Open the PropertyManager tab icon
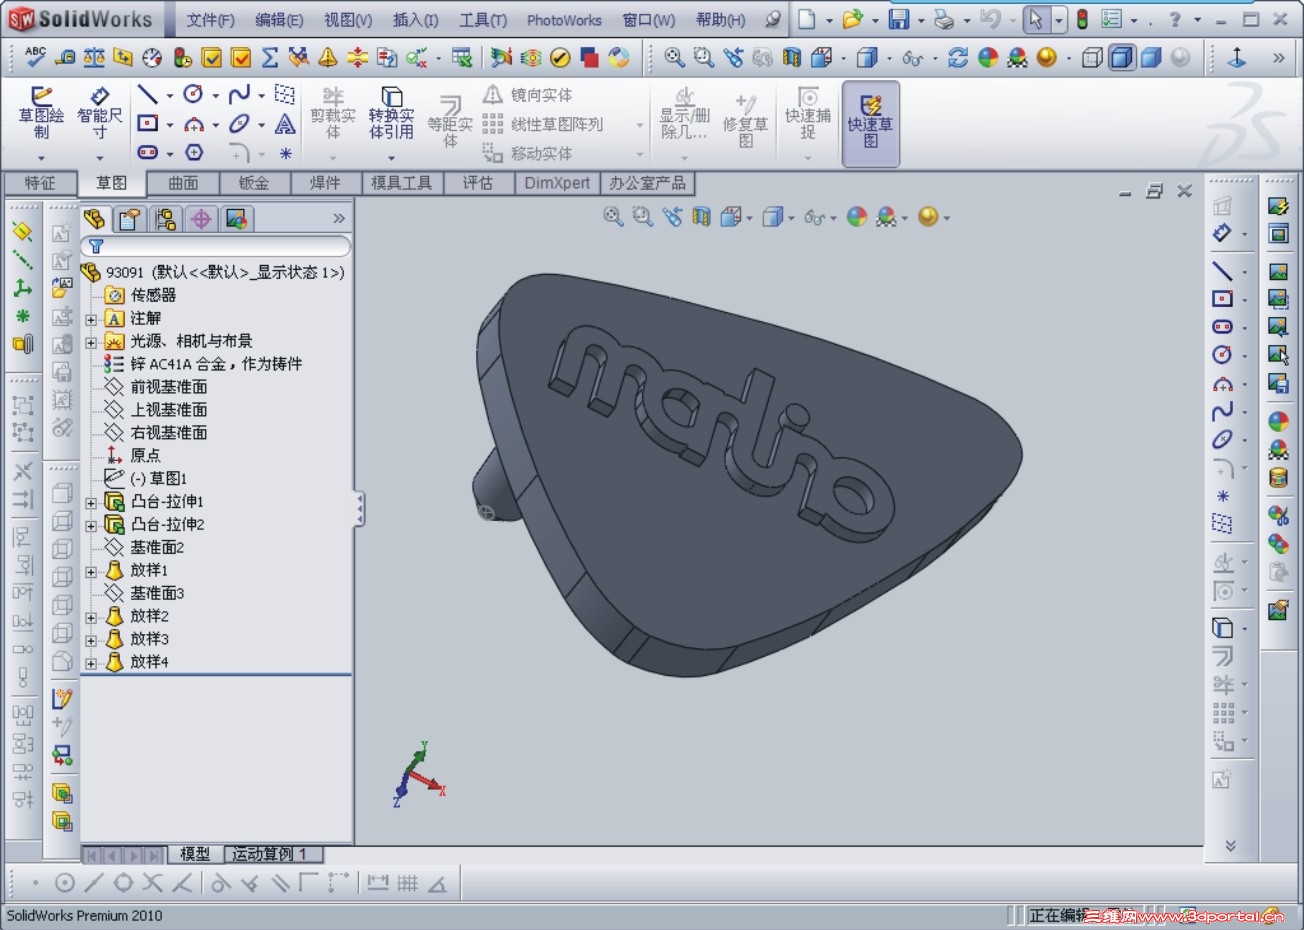 pos(130,219)
